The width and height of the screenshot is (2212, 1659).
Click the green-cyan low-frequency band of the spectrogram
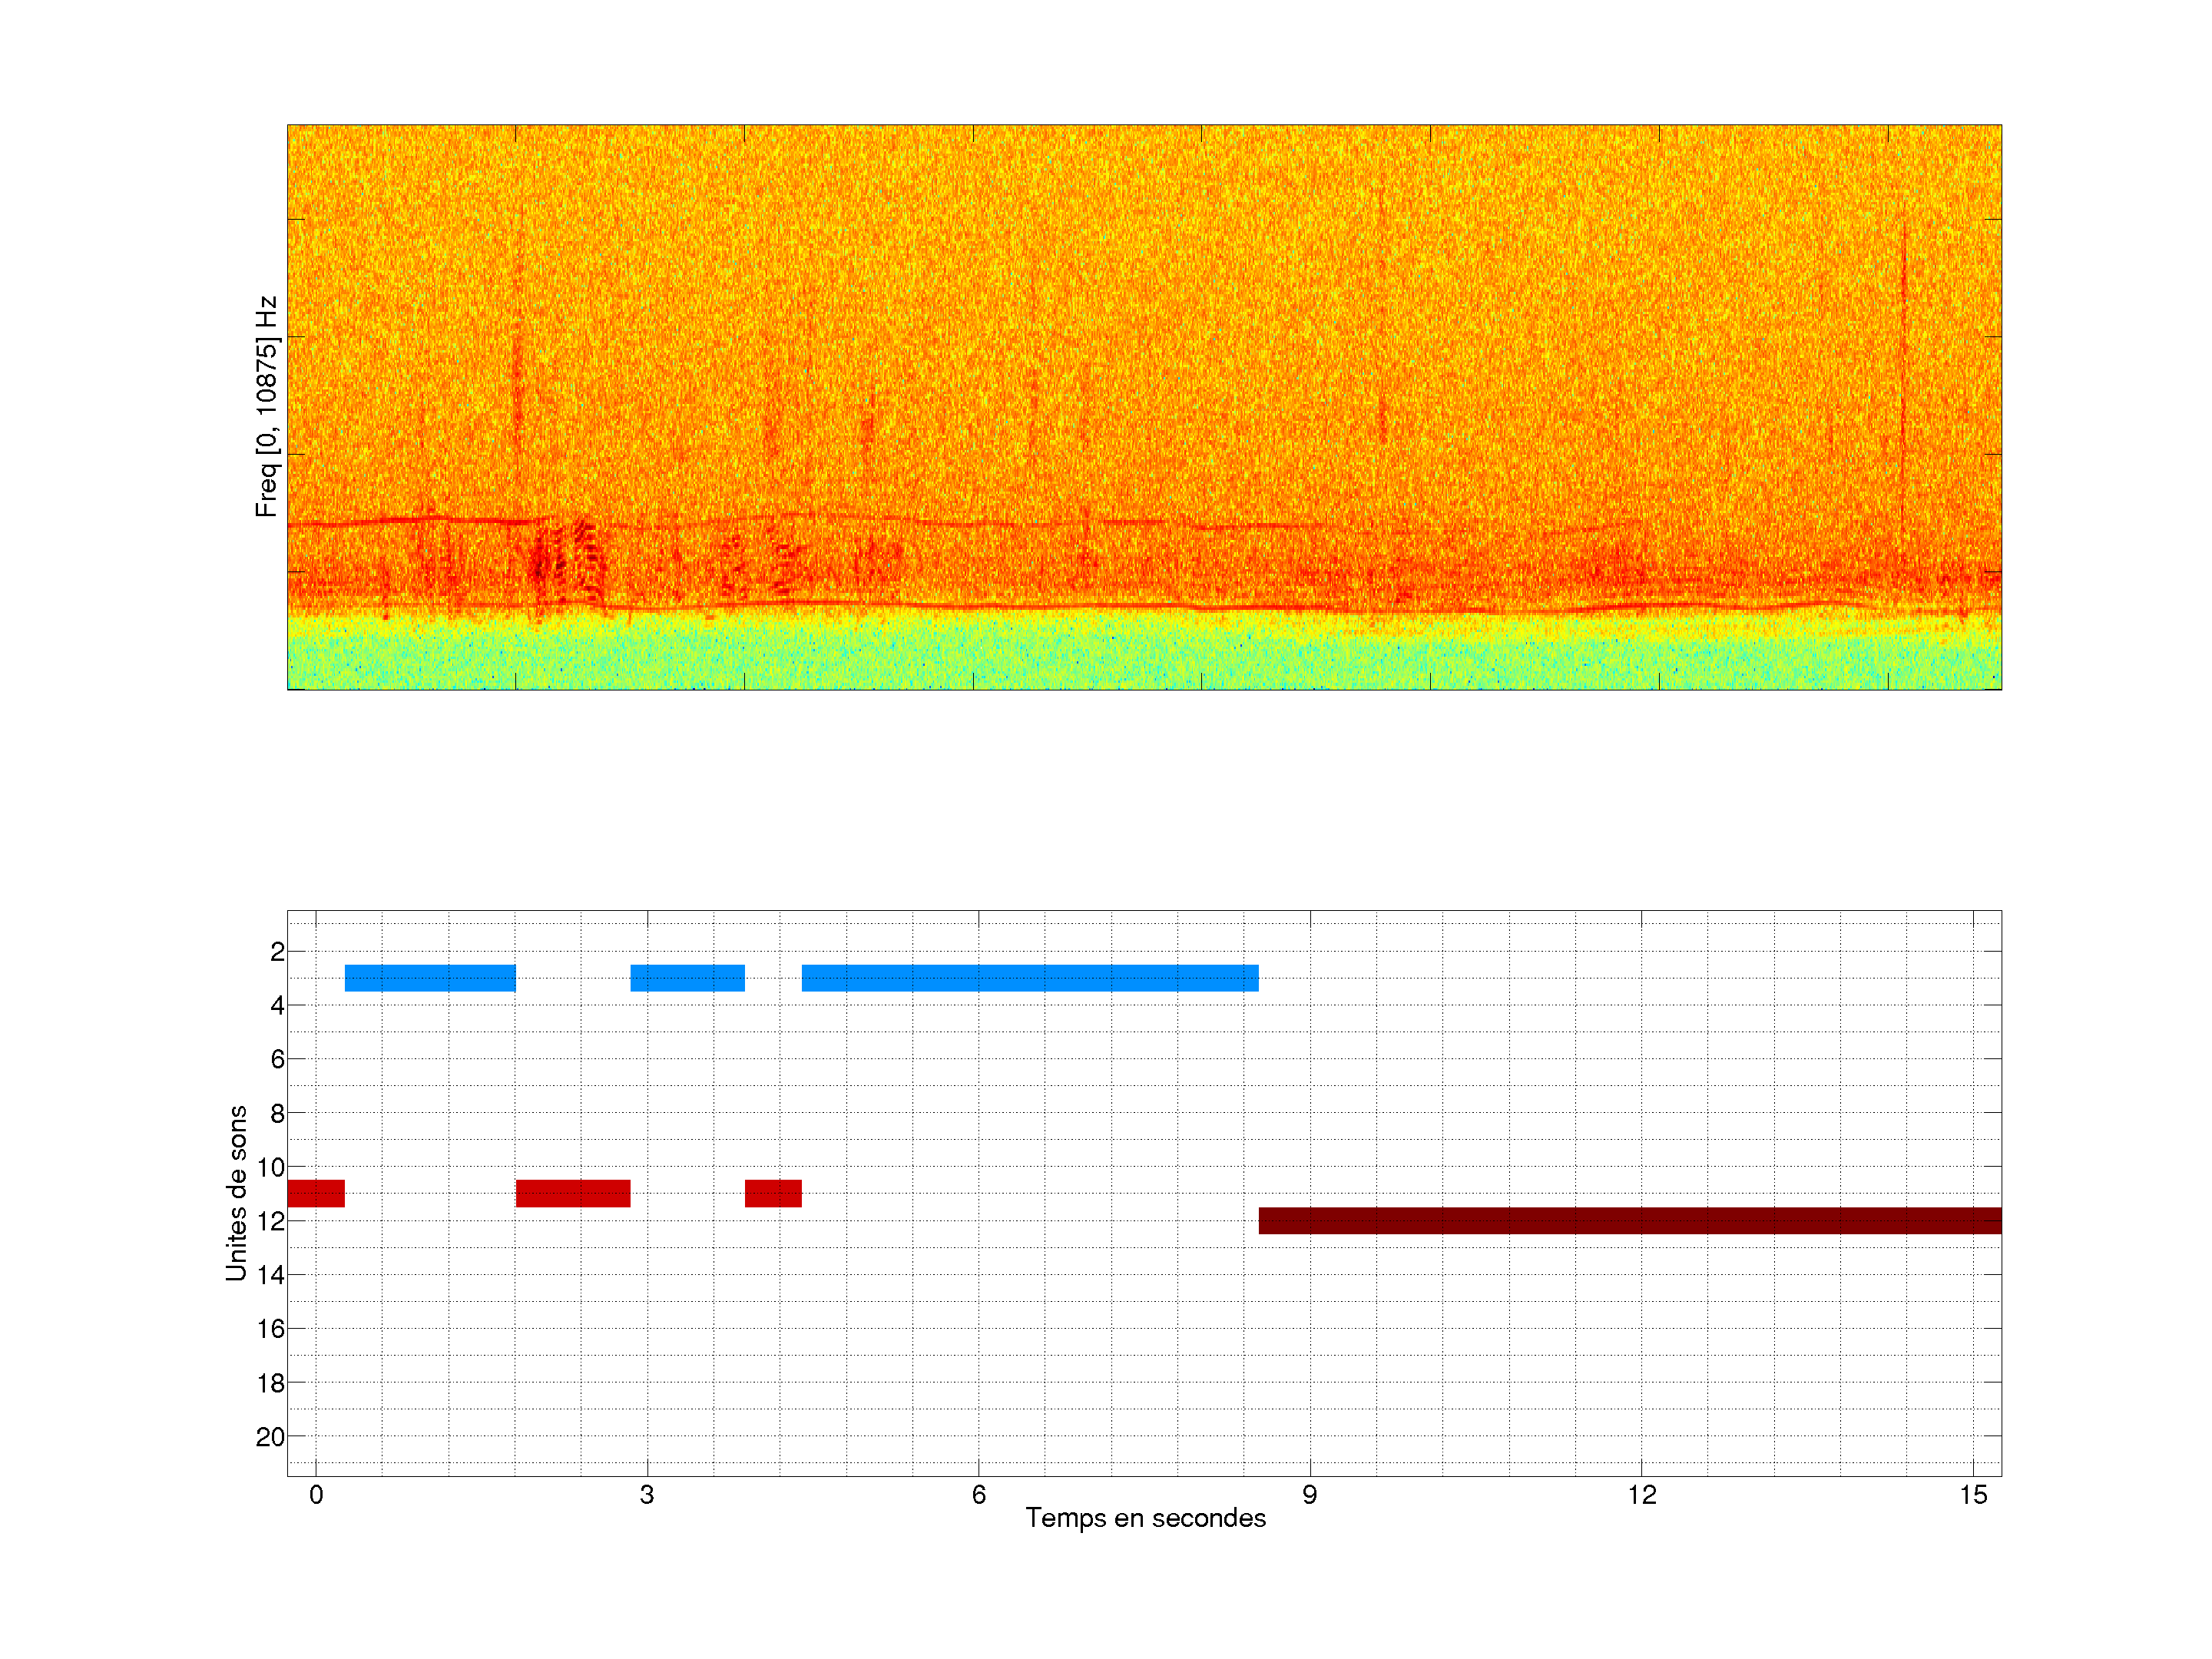coord(1144,655)
